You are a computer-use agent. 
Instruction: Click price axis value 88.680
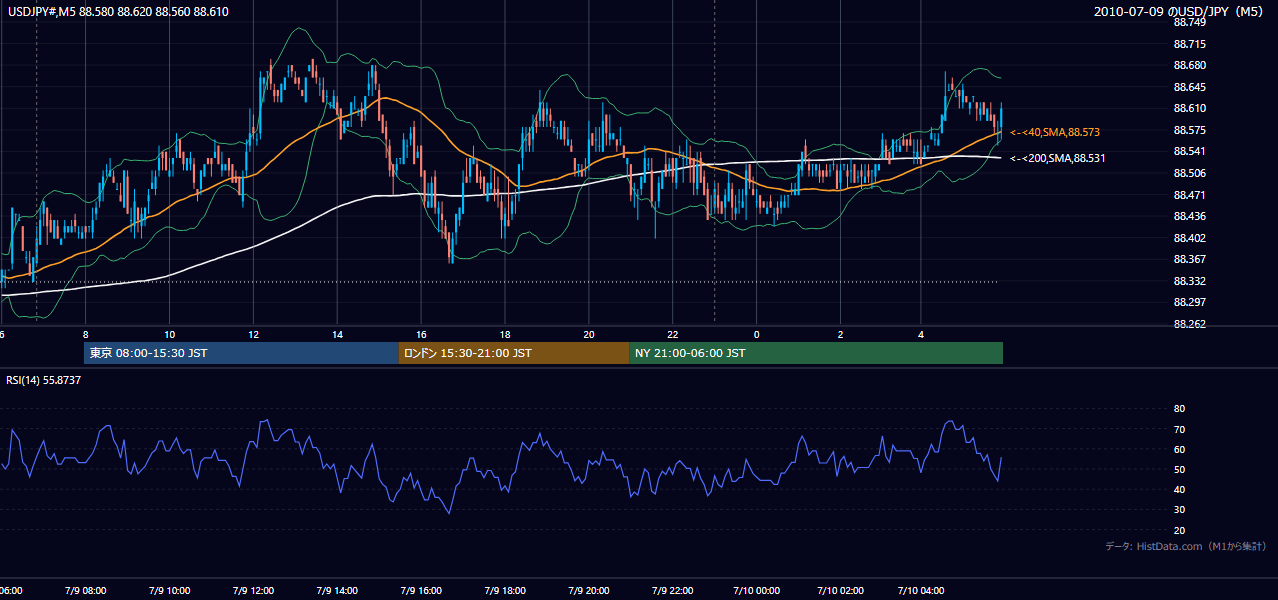pos(1189,65)
